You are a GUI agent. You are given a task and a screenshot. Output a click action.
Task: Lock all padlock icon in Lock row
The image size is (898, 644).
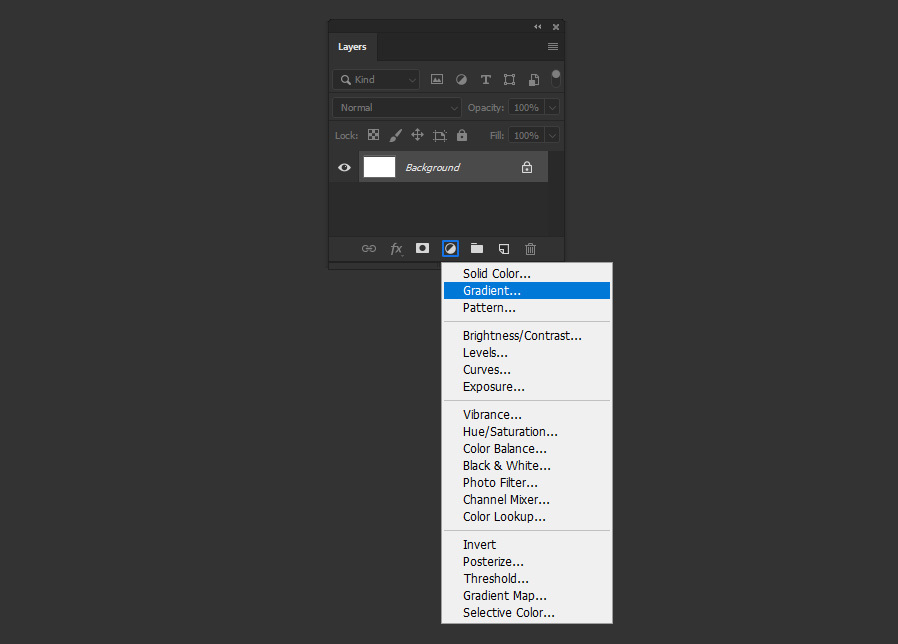462,135
